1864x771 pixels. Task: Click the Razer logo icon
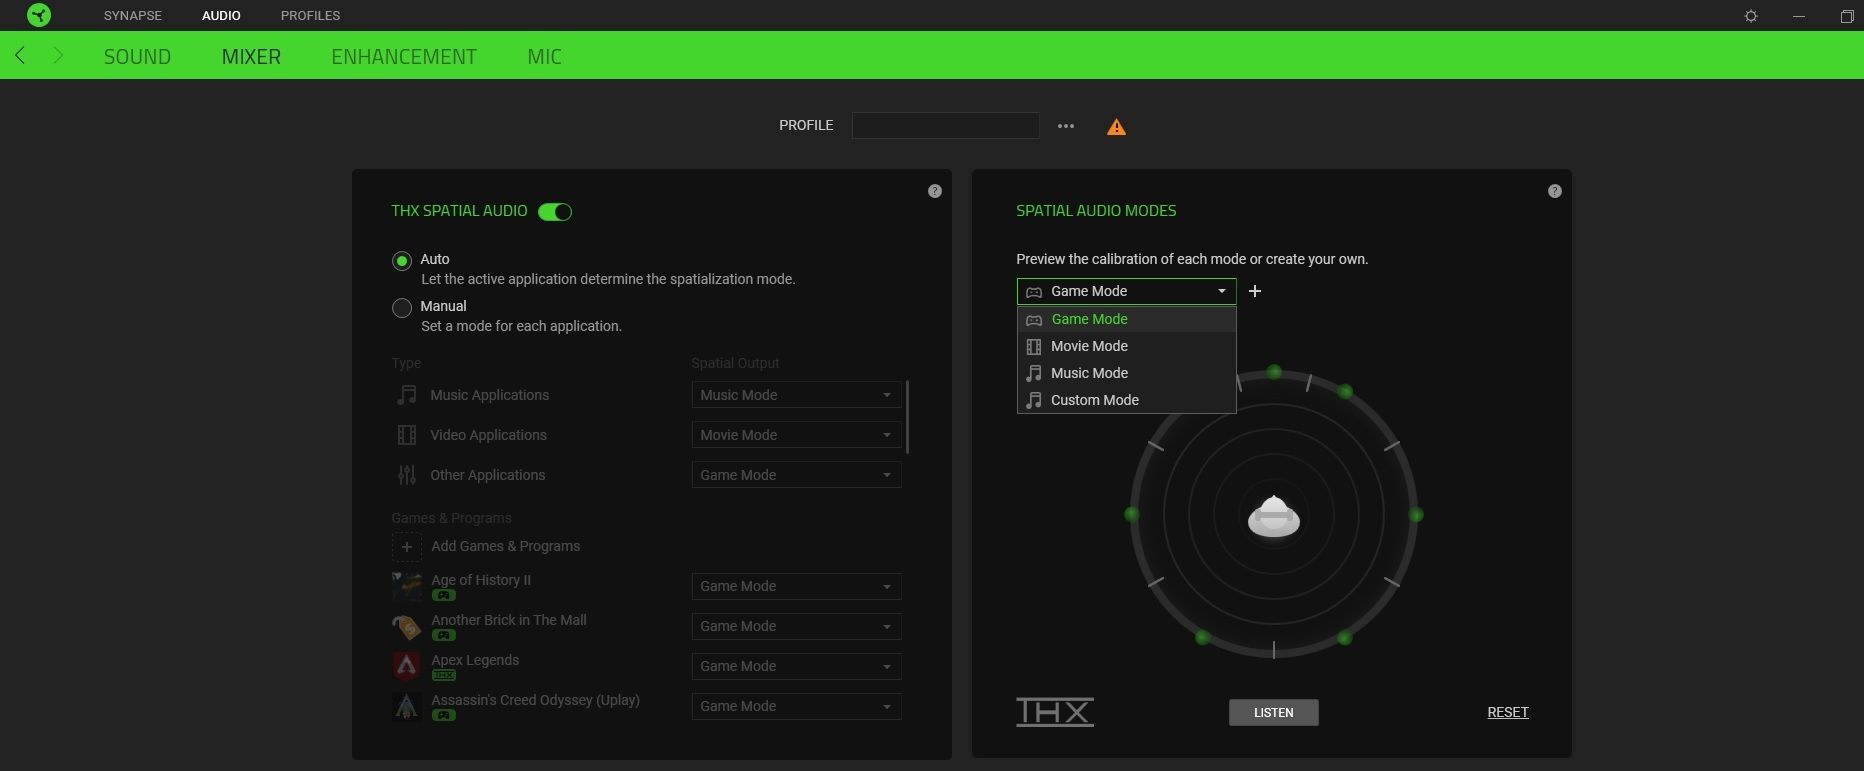pyautogui.click(x=39, y=15)
